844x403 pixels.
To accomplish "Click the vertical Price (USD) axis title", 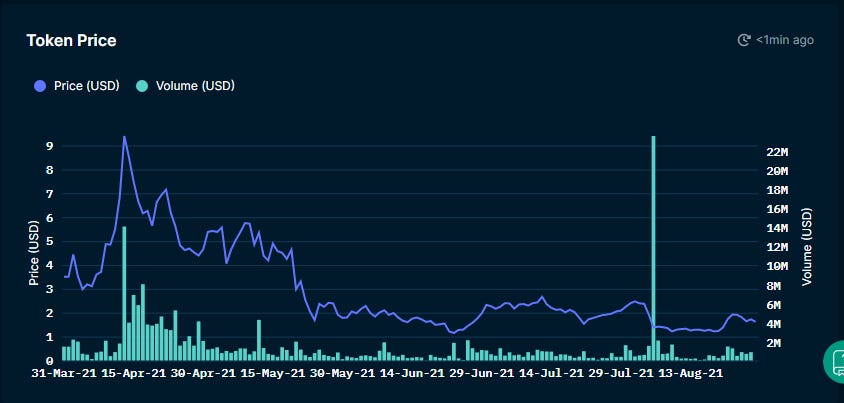I will click(34, 253).
